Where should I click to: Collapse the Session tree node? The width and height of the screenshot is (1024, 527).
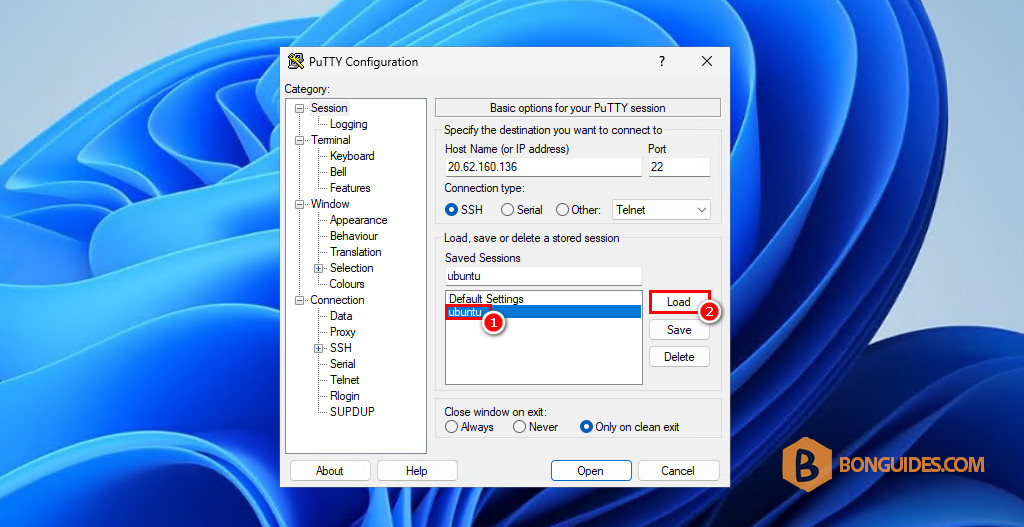(300, 108)
